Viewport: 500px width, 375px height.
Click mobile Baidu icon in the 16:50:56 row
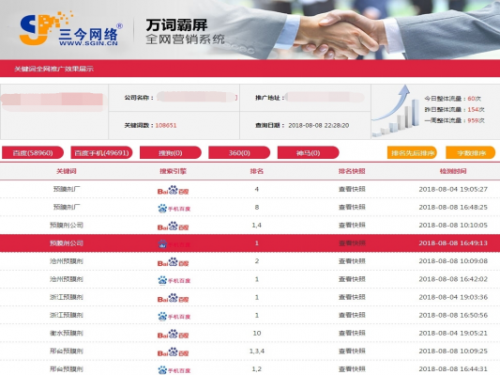pyautogui.click(x=174, y=316)
